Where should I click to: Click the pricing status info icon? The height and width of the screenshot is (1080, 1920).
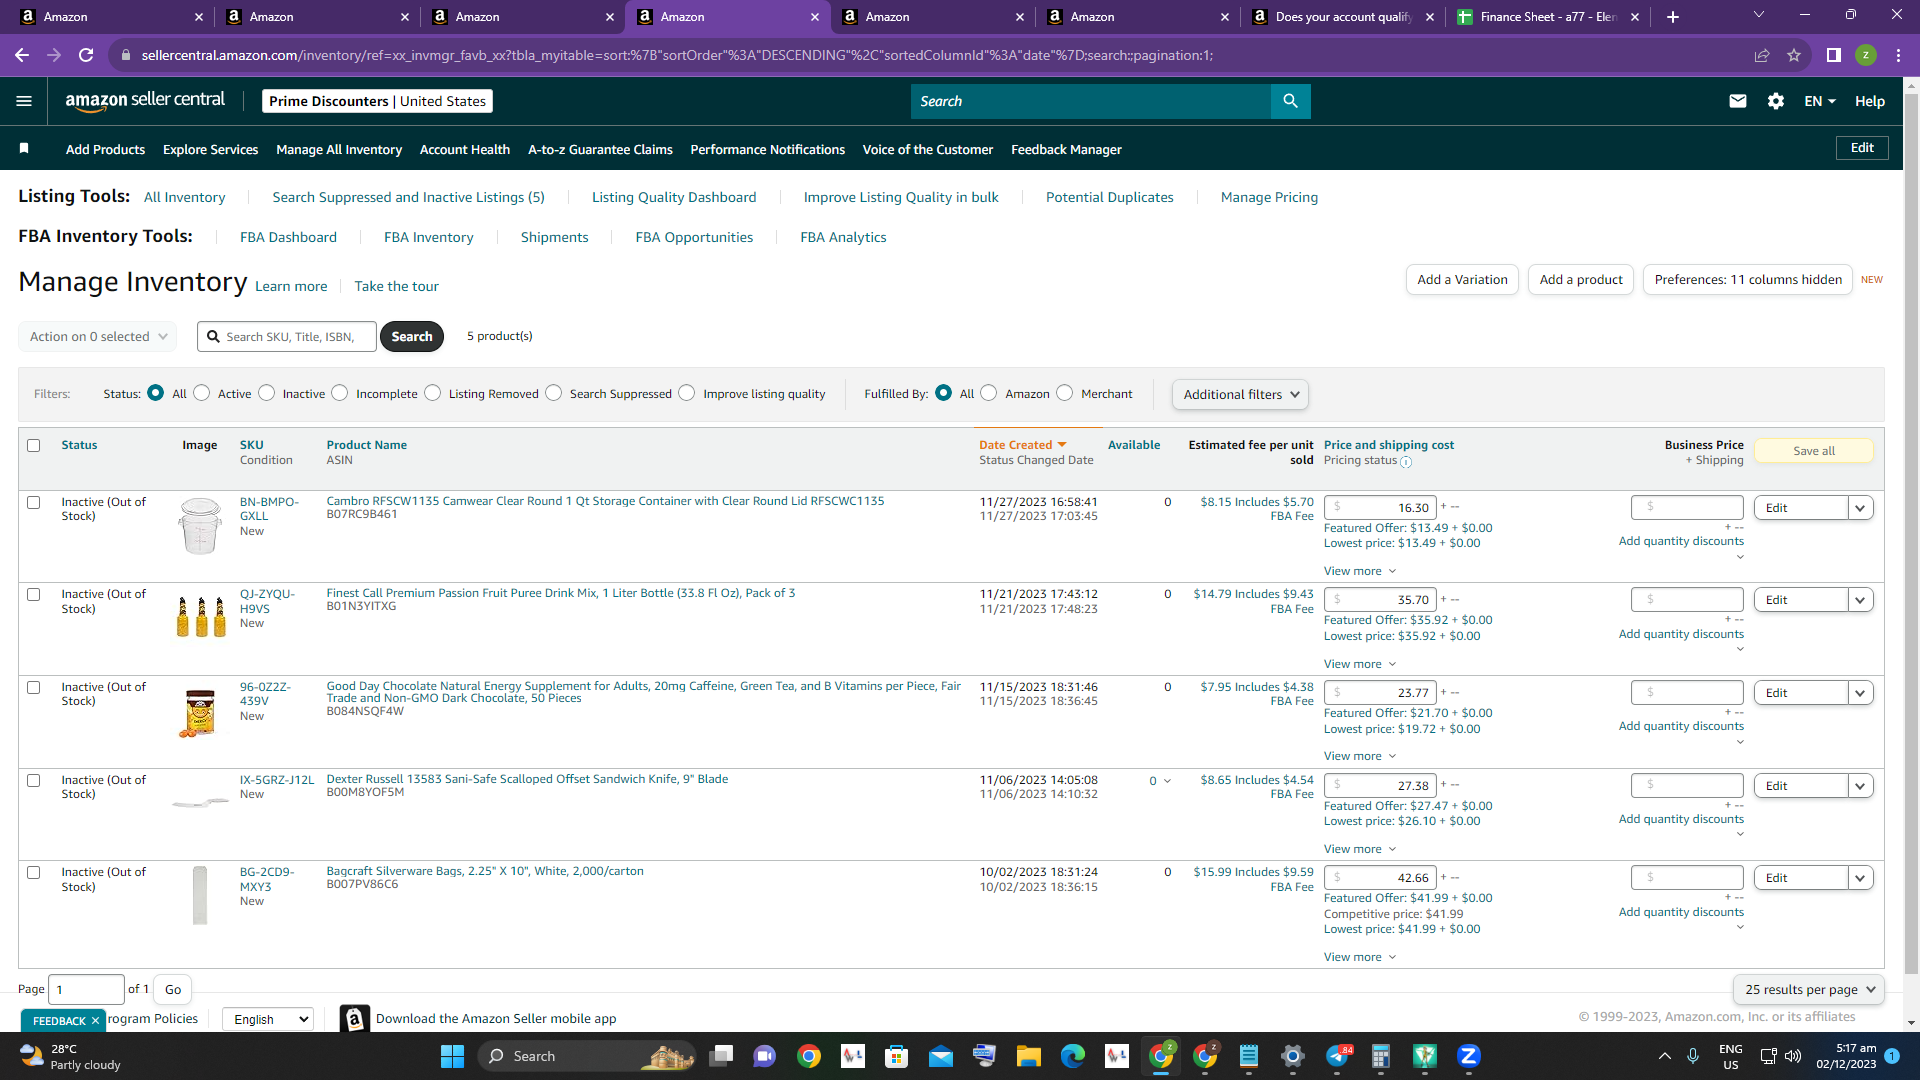(x=1406, y=462)
